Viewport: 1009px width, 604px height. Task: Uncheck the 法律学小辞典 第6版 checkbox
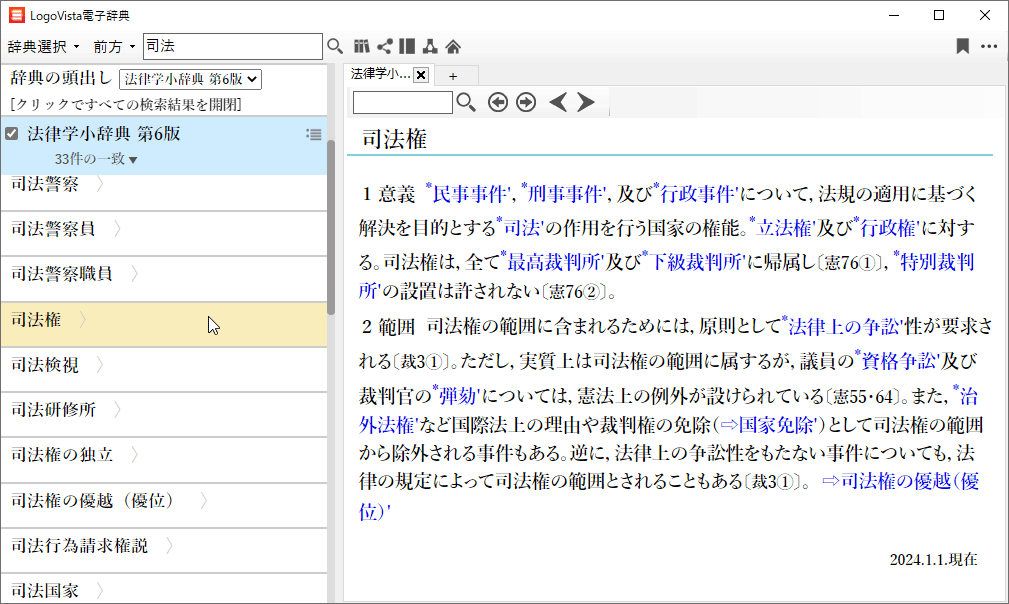[x=12, y=134]
